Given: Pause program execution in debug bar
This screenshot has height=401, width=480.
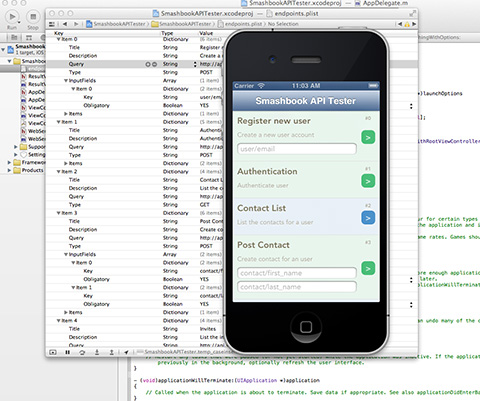Looking at the screenshot, I should 68,352.
